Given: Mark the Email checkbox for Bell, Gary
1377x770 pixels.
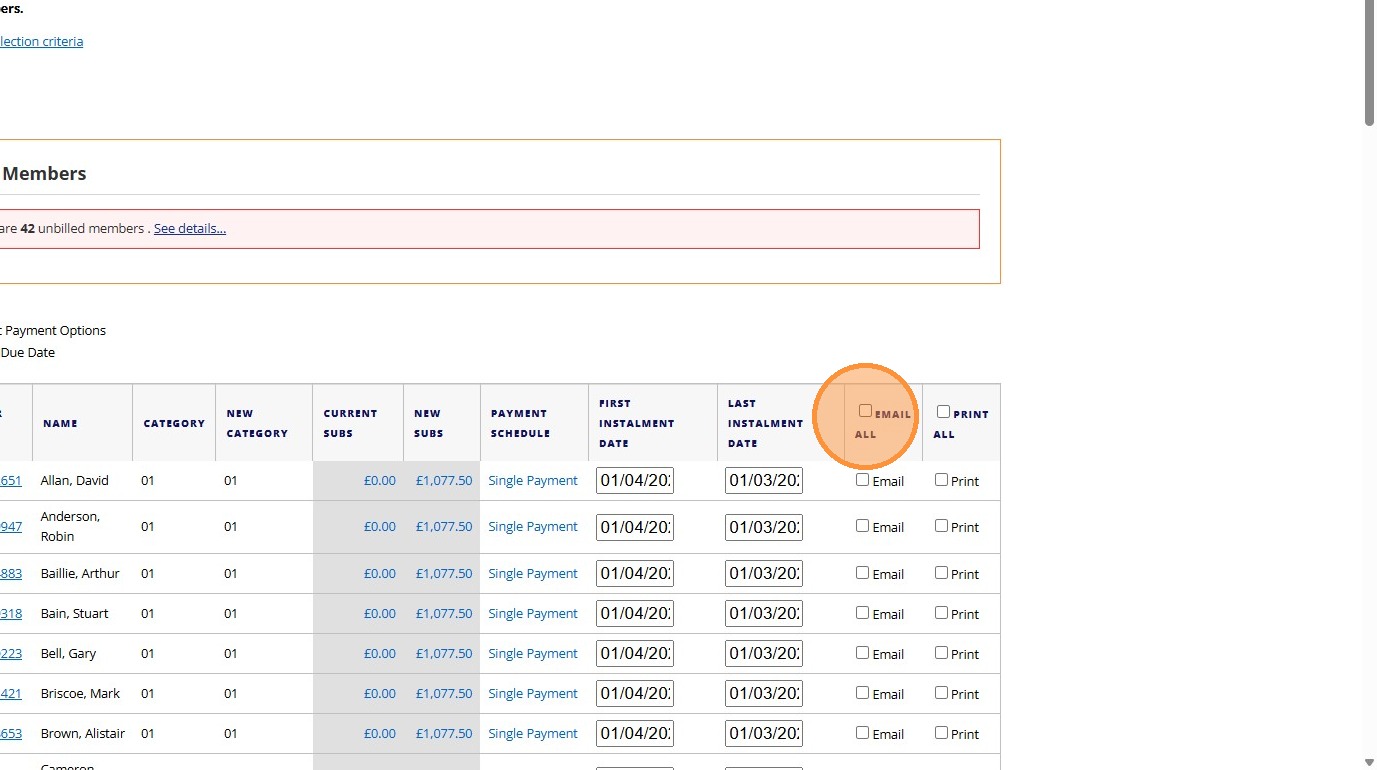Looking at the screenshot, I should coord(862,653).
